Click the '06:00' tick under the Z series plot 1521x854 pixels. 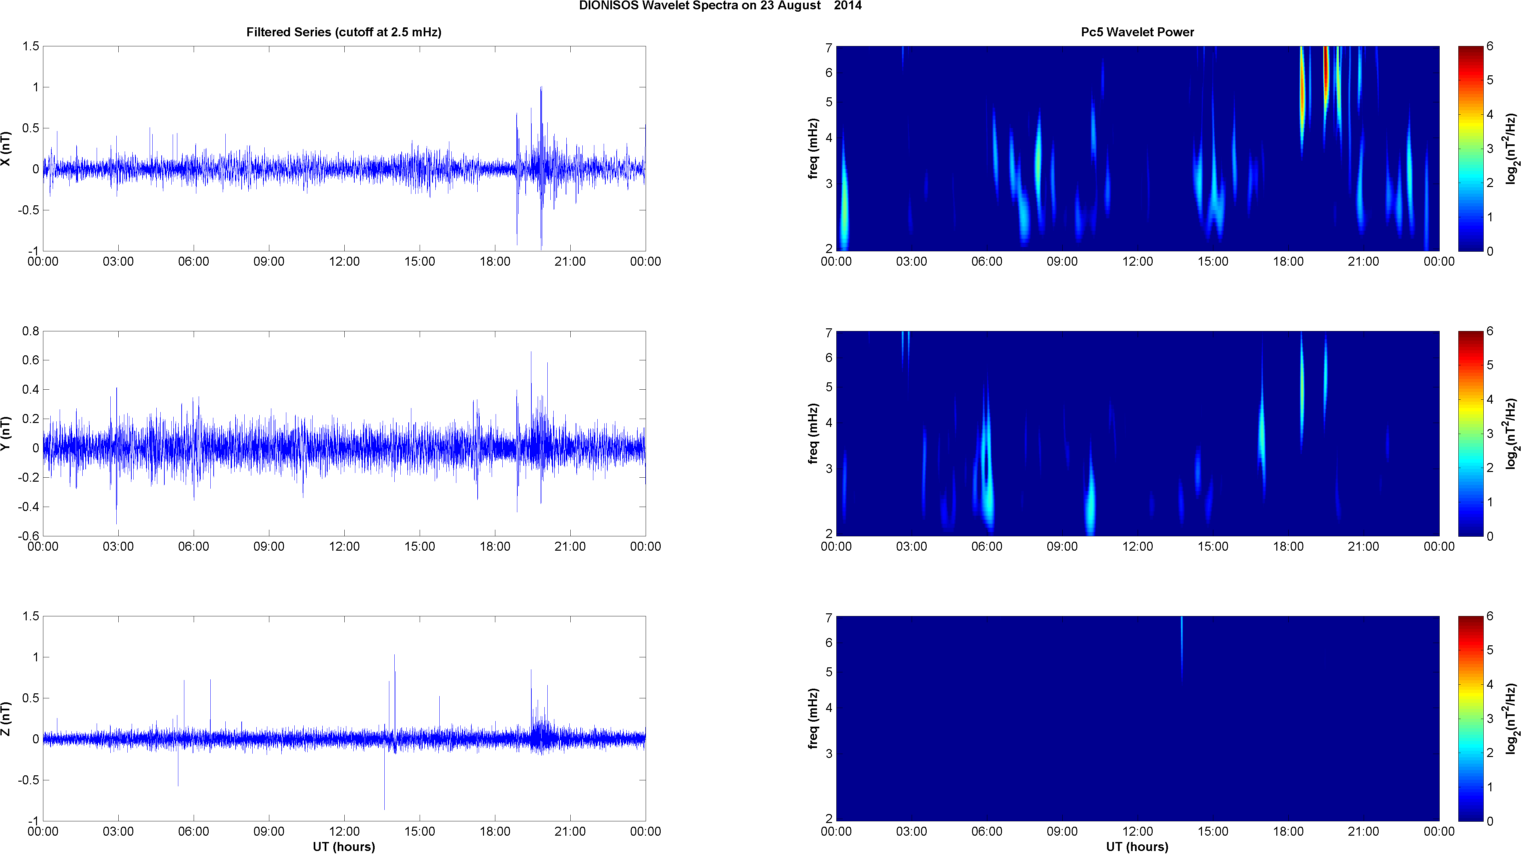pos(193,832)
